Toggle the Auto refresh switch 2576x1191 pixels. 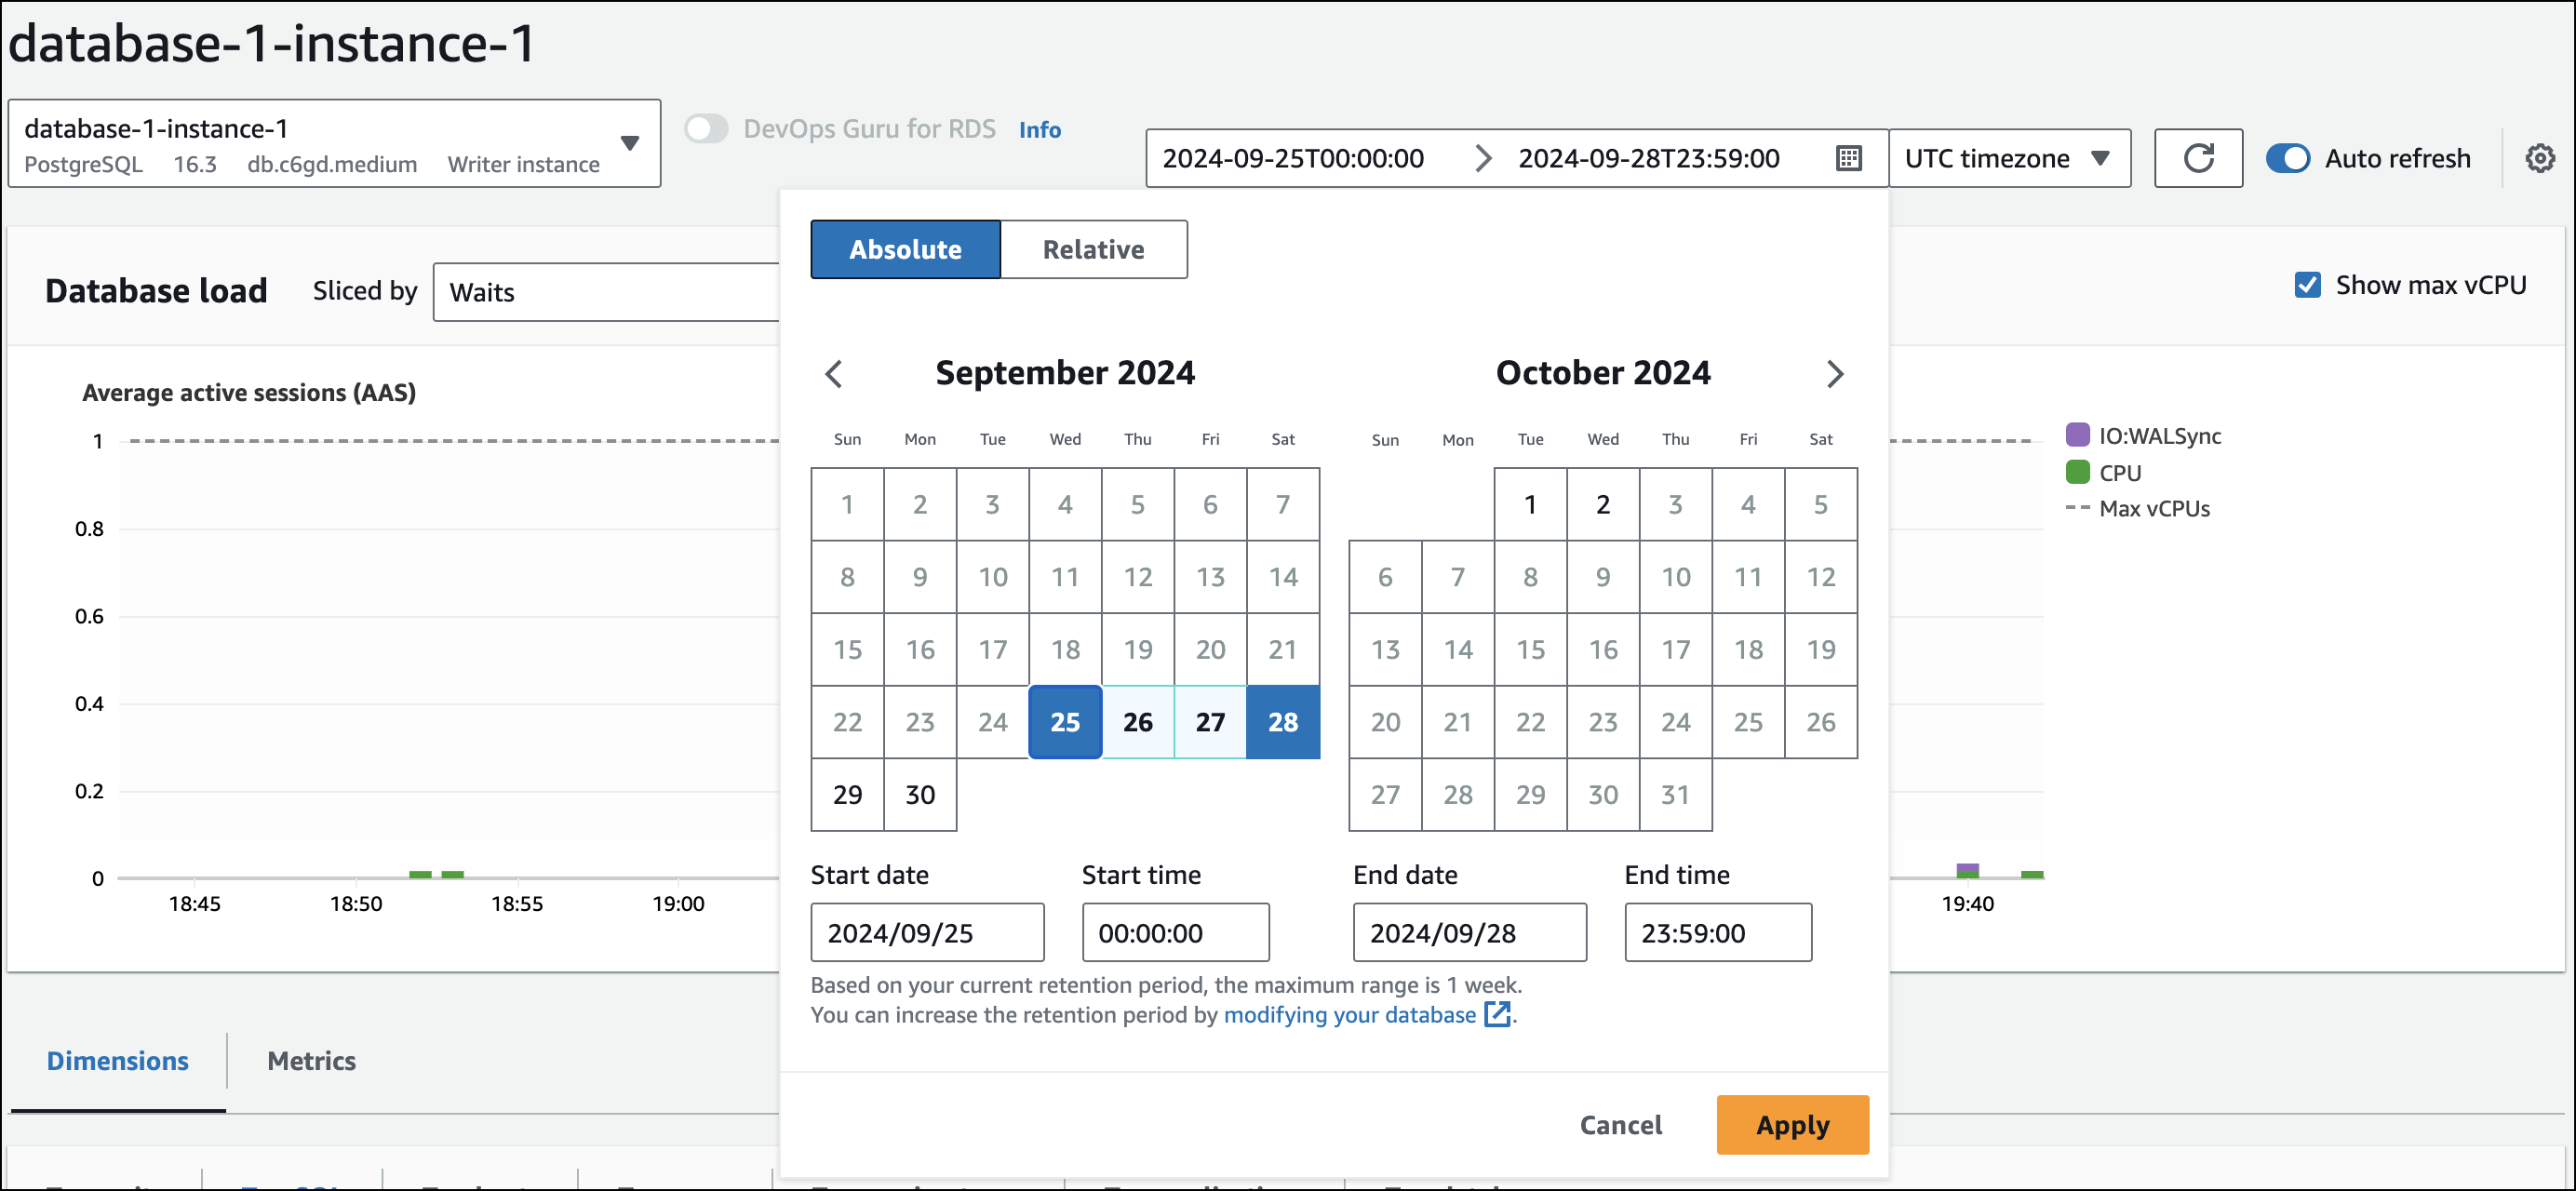coord(2290,157)
